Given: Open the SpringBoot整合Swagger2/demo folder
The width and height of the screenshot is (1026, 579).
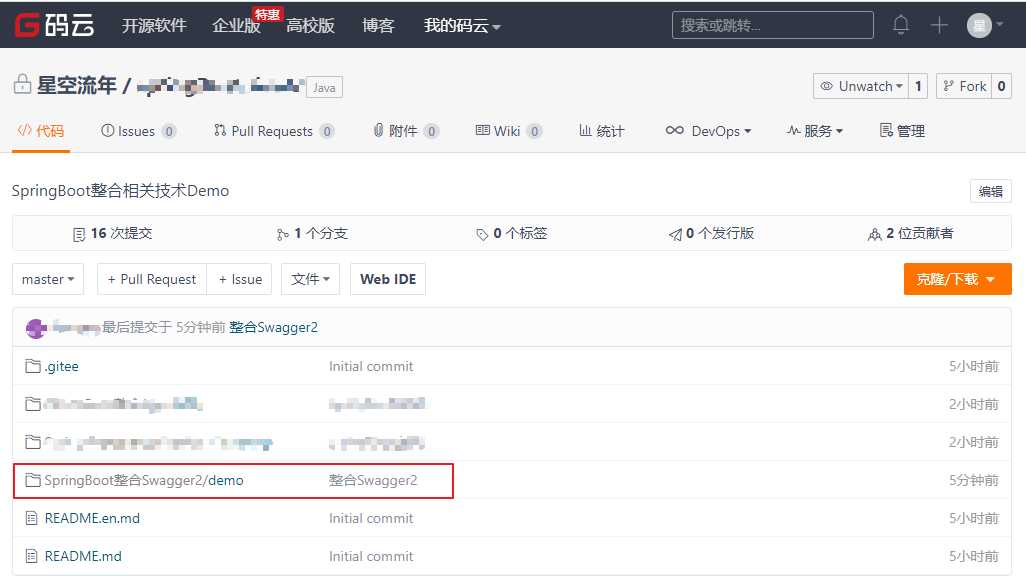Looking at the screenshot, I should tap(144, 480).
